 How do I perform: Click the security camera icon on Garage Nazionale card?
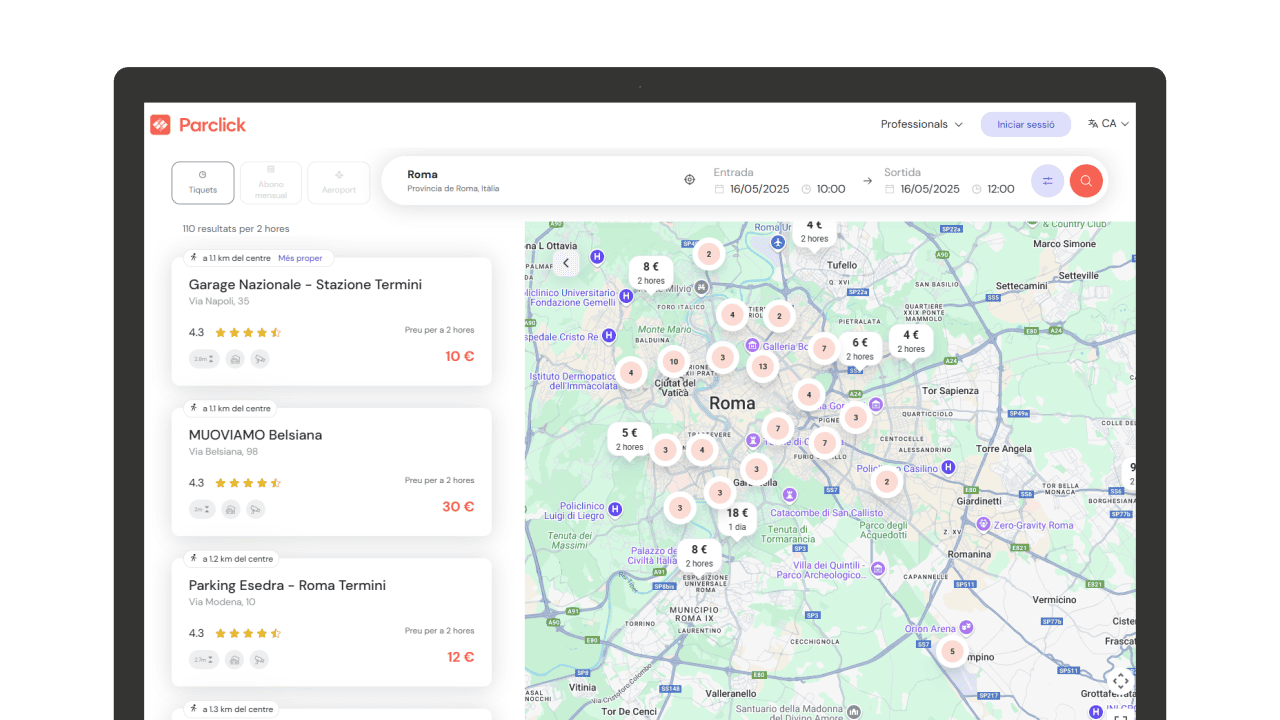point(260,359)
